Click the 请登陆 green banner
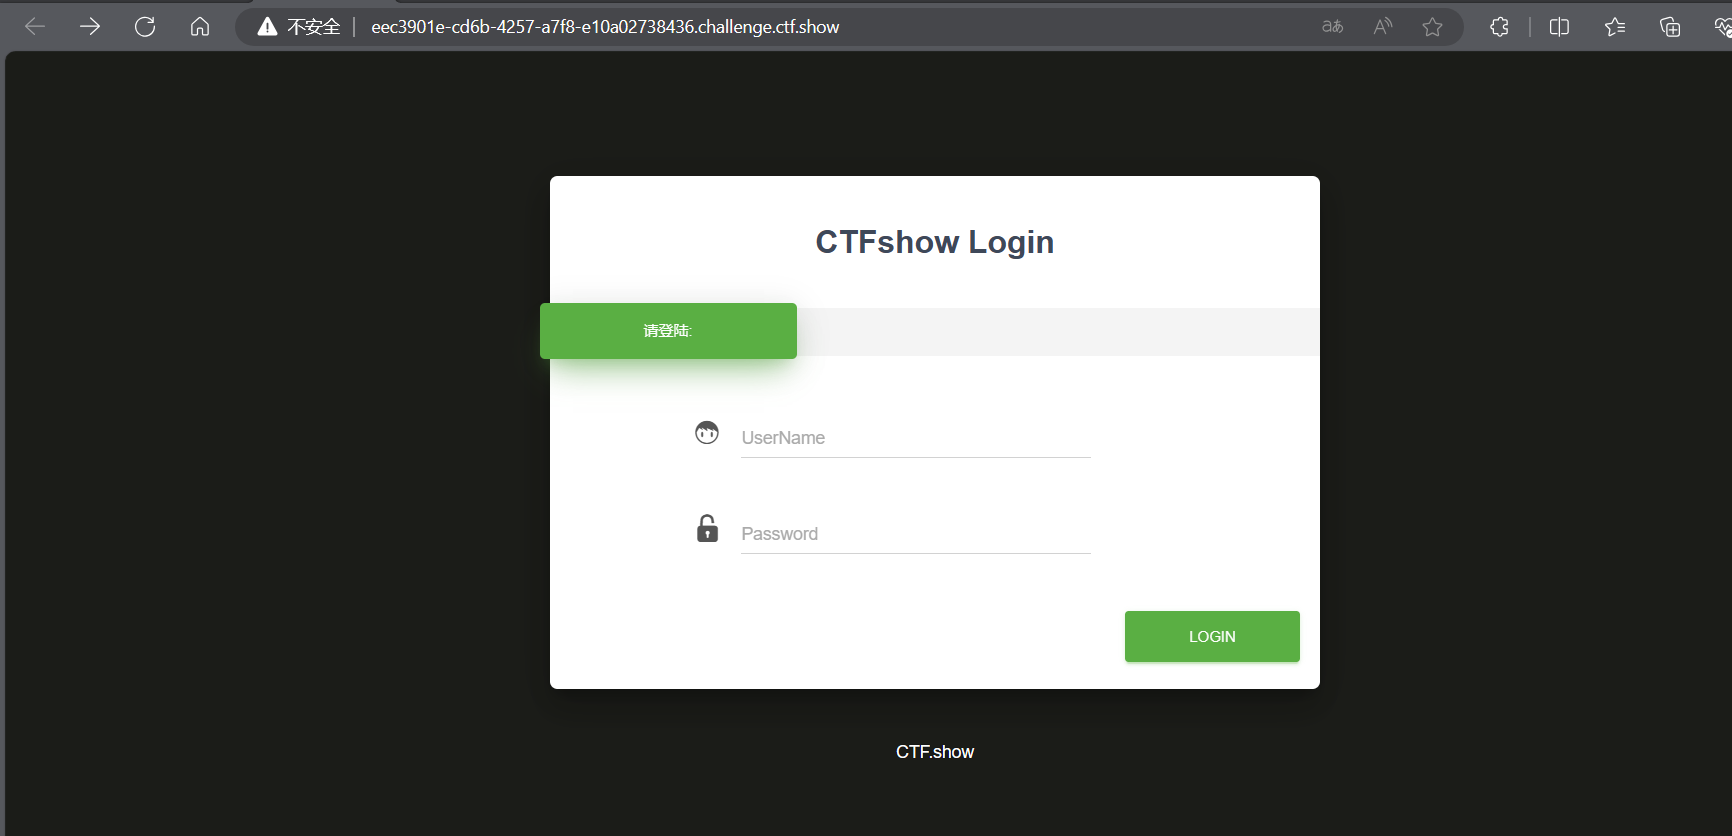Viewport: 1732px width, 836px height. [x=668, y=331]
